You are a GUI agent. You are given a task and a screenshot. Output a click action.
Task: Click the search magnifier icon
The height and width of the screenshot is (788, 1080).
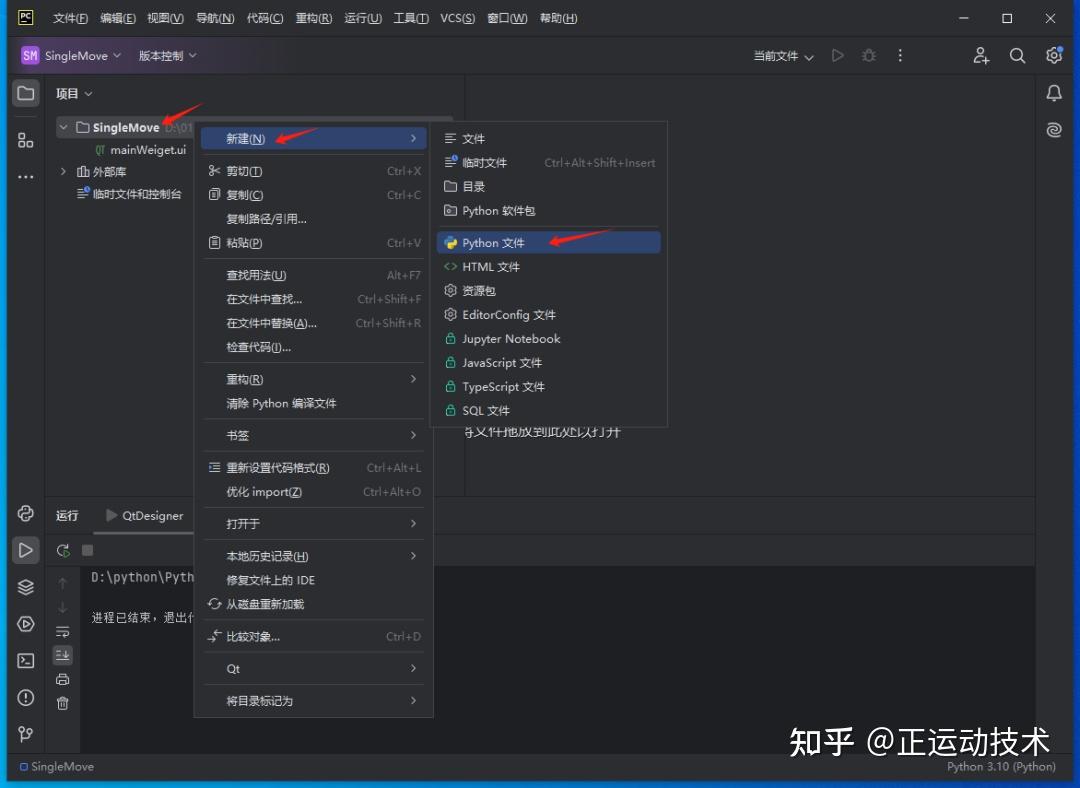pyautogui.click(x=1017, y=55)
